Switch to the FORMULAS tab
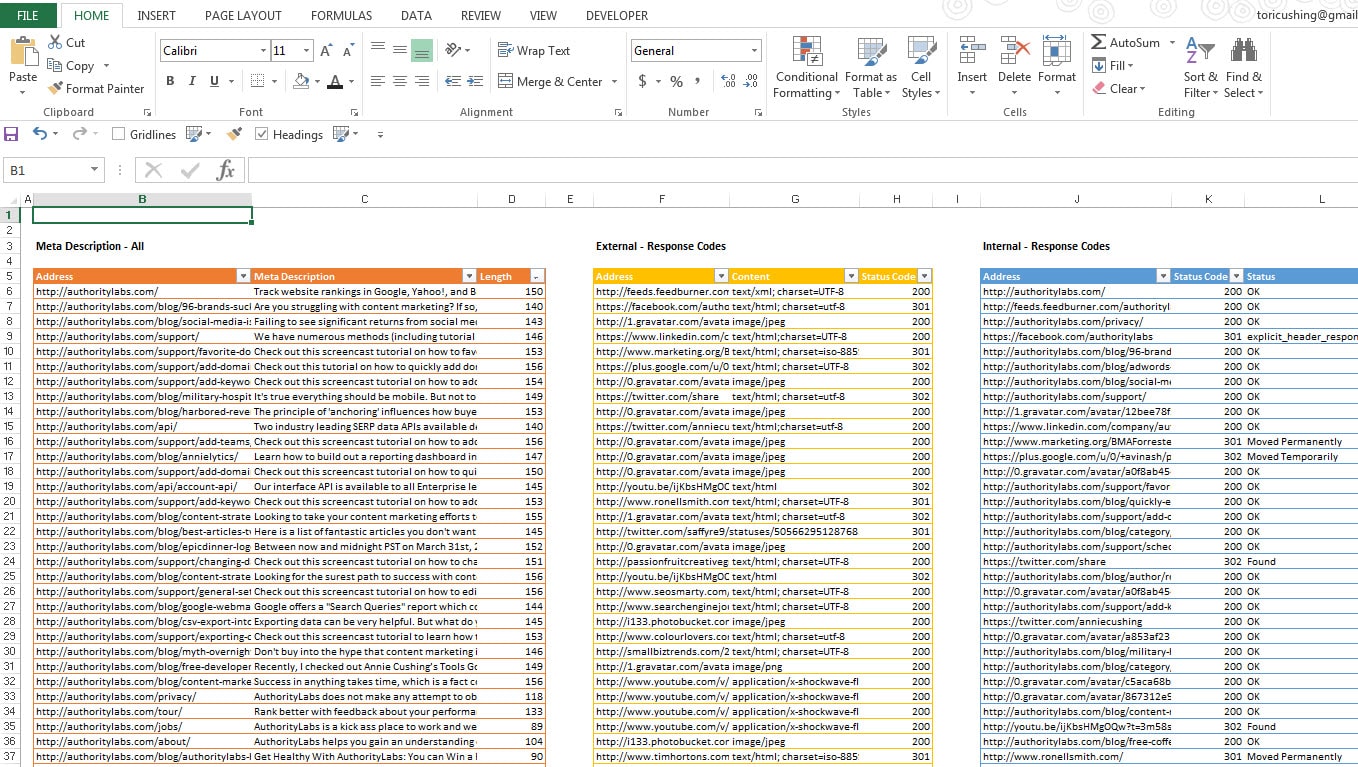1358x767 pixels. [341, 15]
